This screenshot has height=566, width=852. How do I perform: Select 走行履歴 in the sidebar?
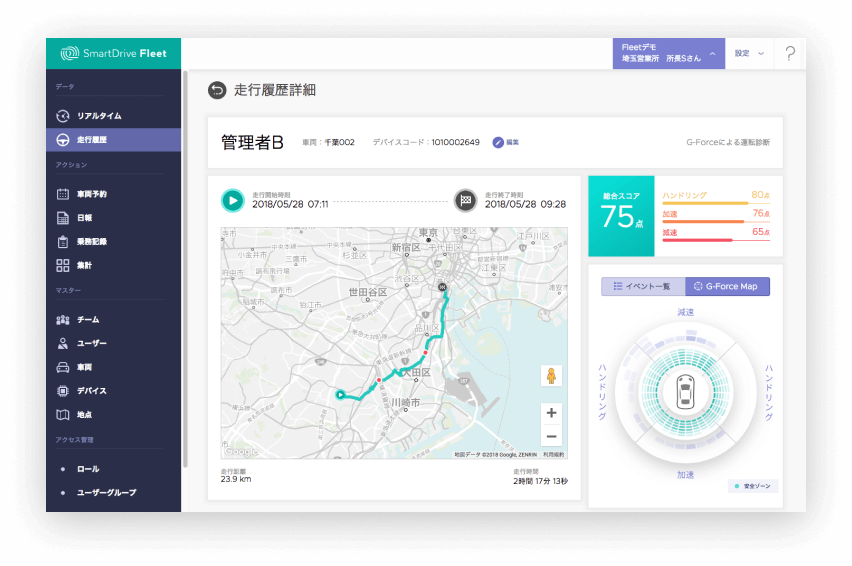click(x=114, y=140)
